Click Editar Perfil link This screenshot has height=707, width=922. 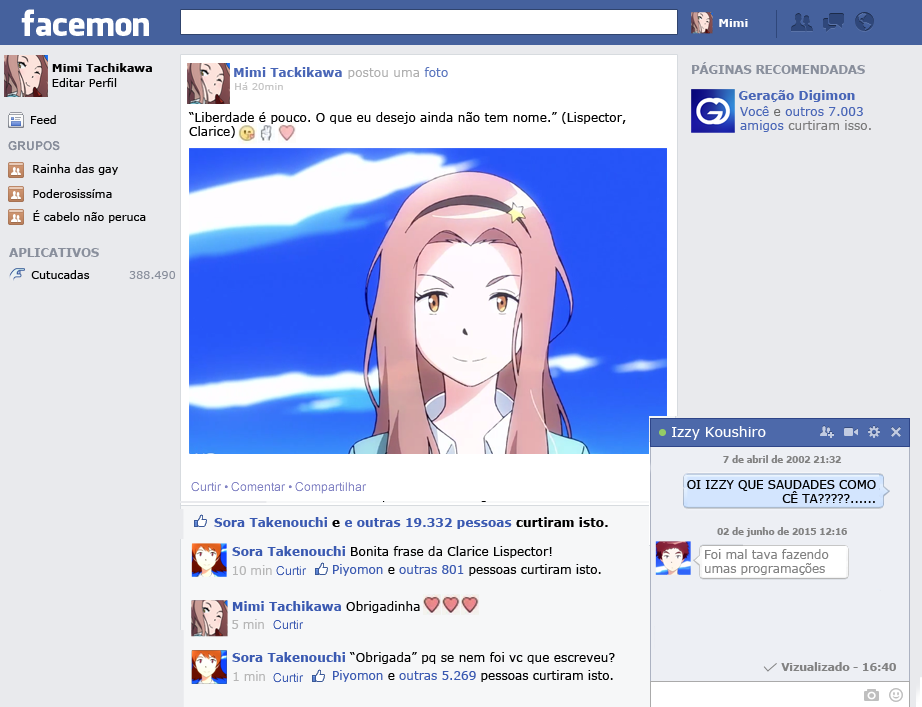(x=84, y=83)
